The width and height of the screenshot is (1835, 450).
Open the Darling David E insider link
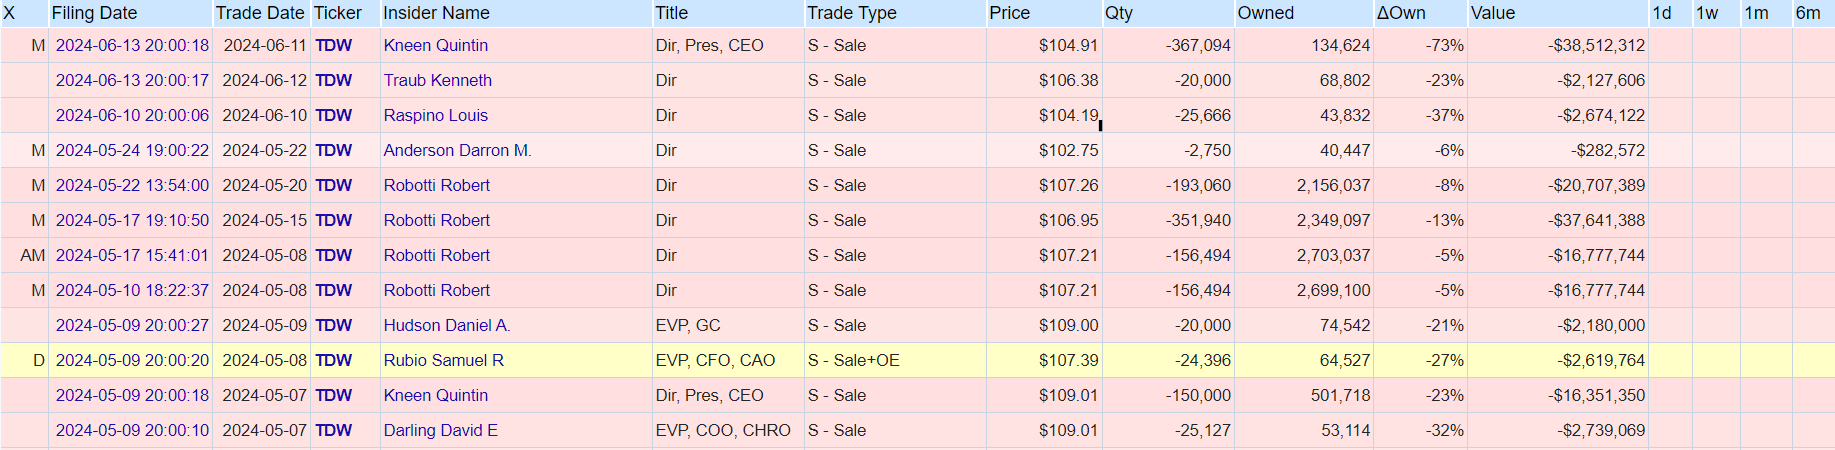tap(441, 430)
